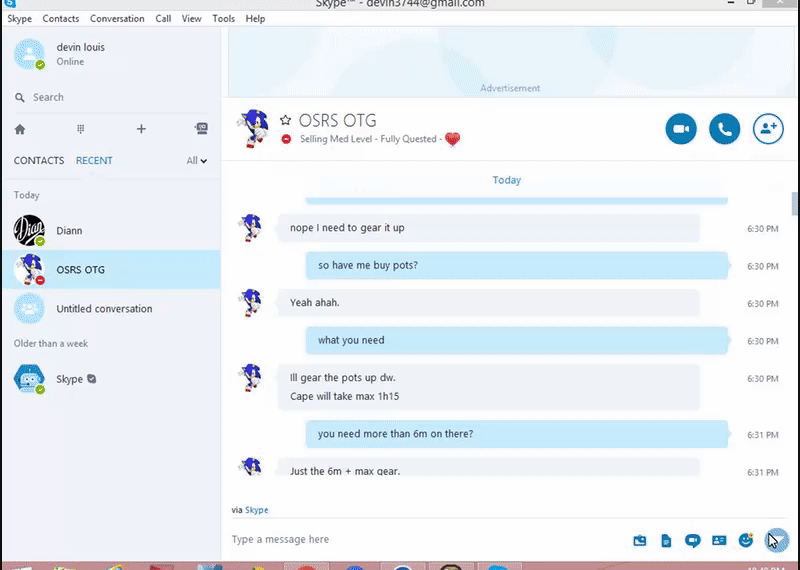Open the send image icon

coord(640,540)
